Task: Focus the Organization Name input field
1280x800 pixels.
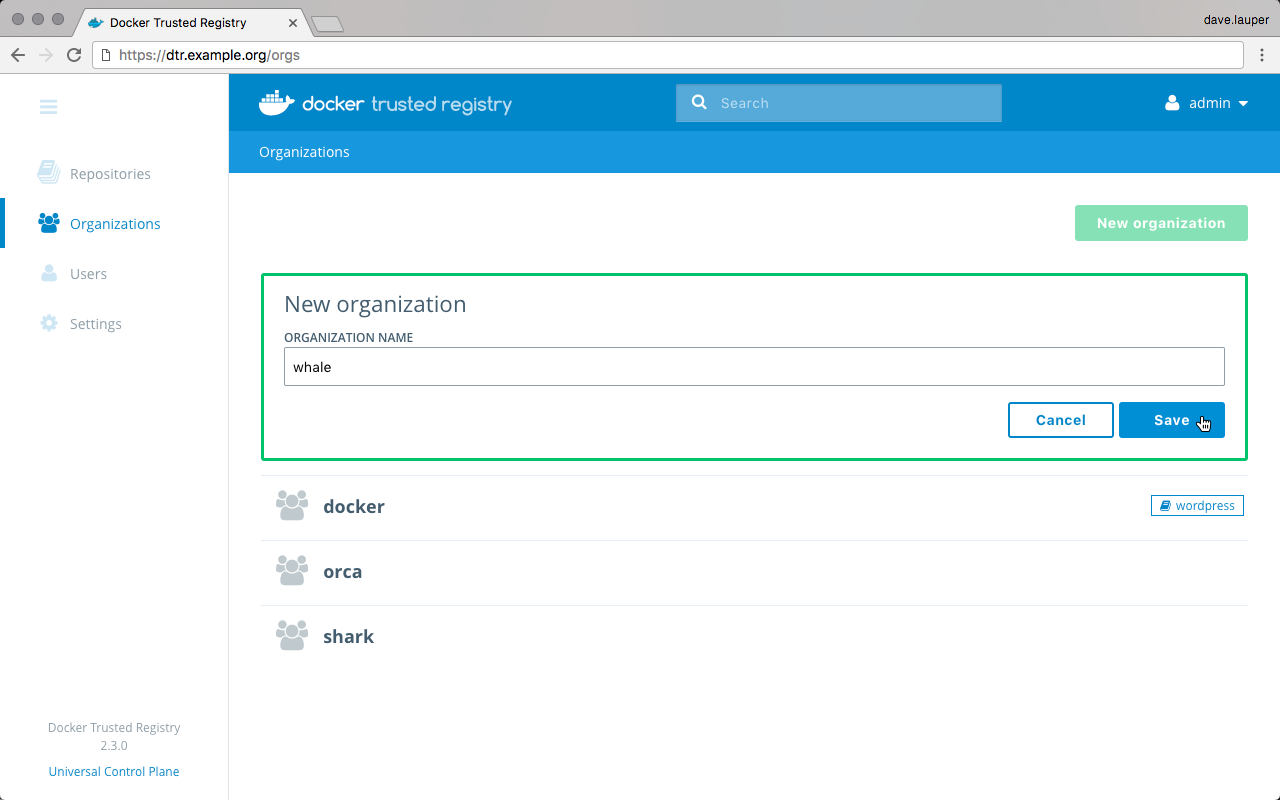Action: (754, 367)
